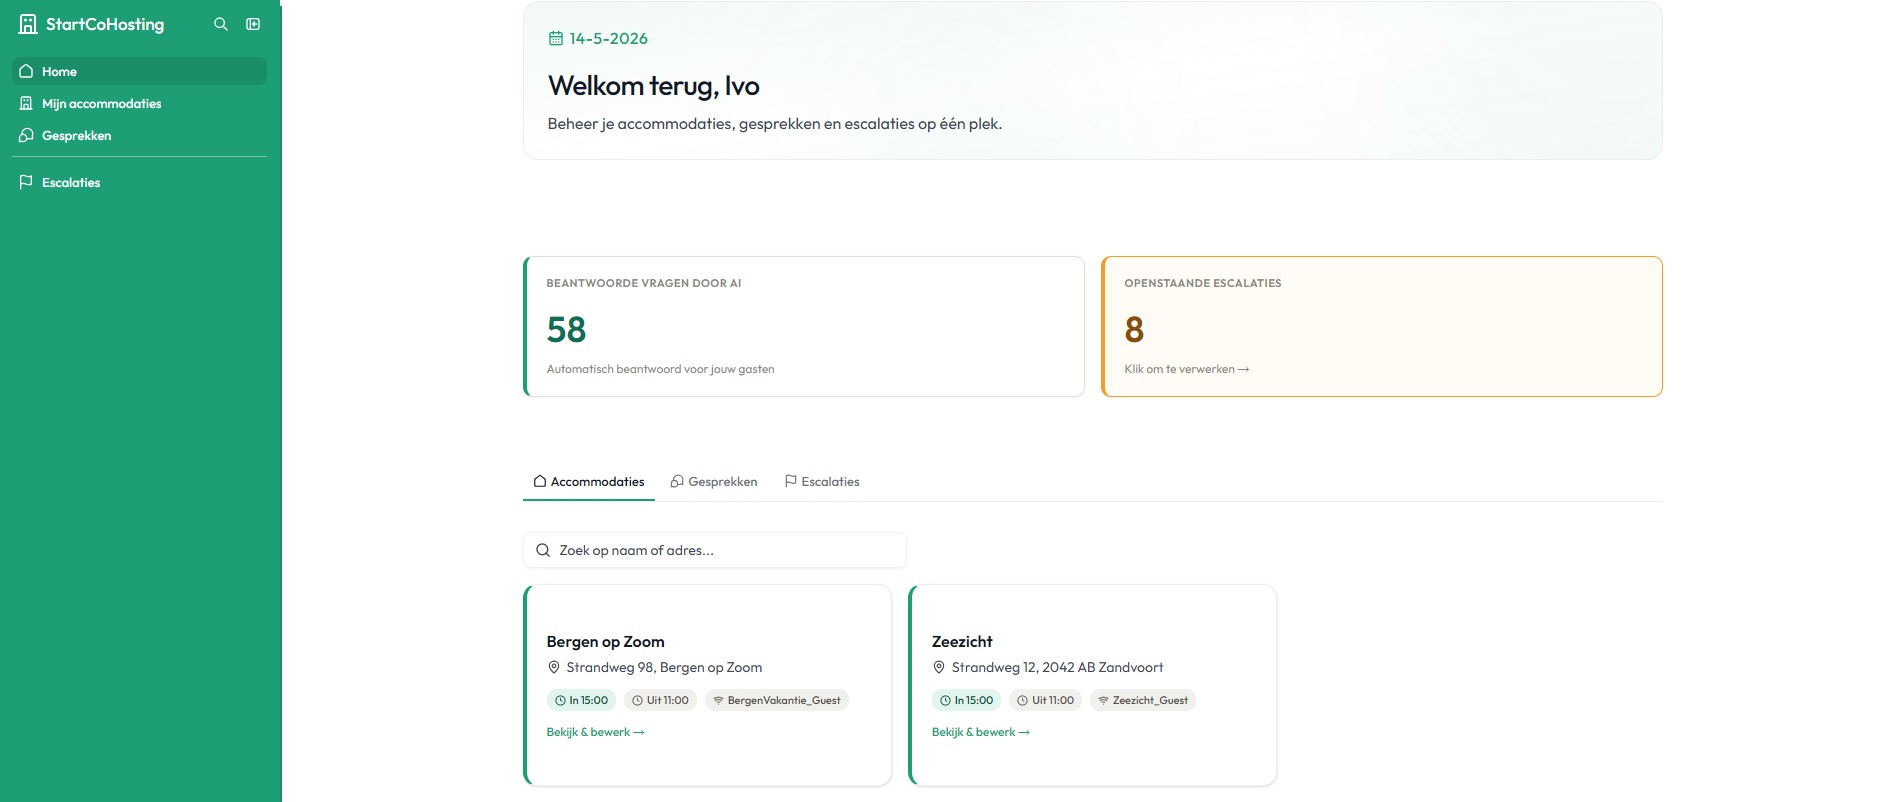Click the magnifier icon in the search field
The height and width of the screenshot is (802, 1895).
pos(543,550)
